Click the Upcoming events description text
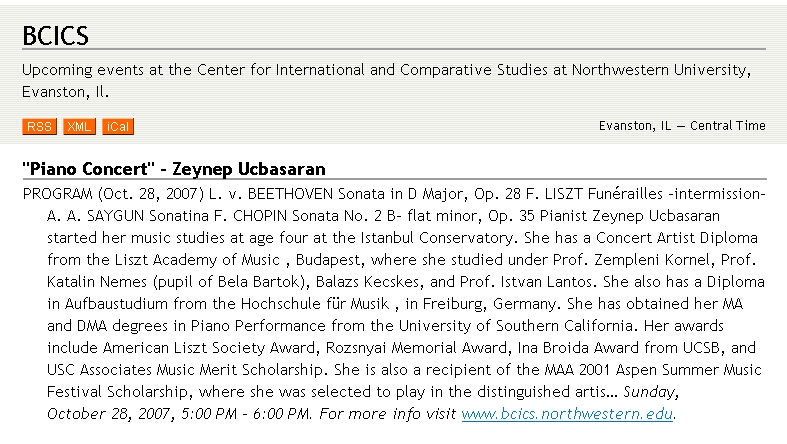787x444 pixels. [x=386, y=80]
